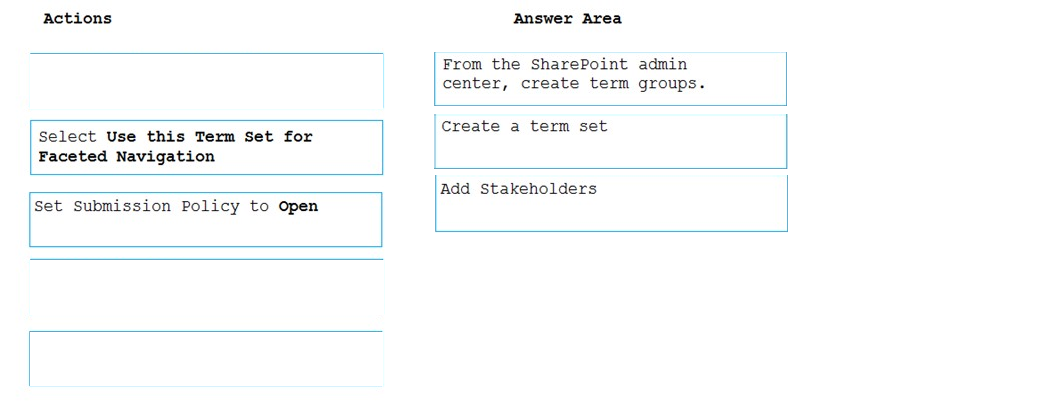The image size is (1039, 405).
Task: Click the word 'Stakeholders'
Action: point(538,189)
